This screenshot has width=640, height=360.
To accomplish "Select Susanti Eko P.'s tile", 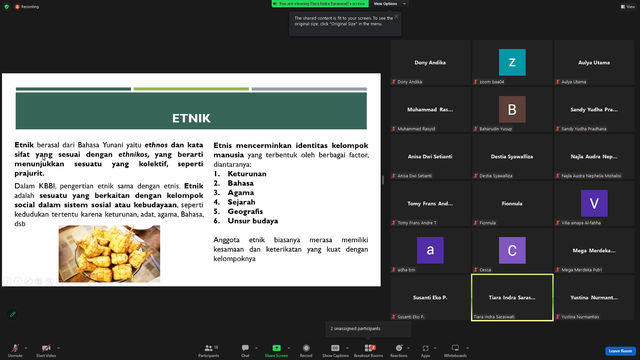I will 430,297.
